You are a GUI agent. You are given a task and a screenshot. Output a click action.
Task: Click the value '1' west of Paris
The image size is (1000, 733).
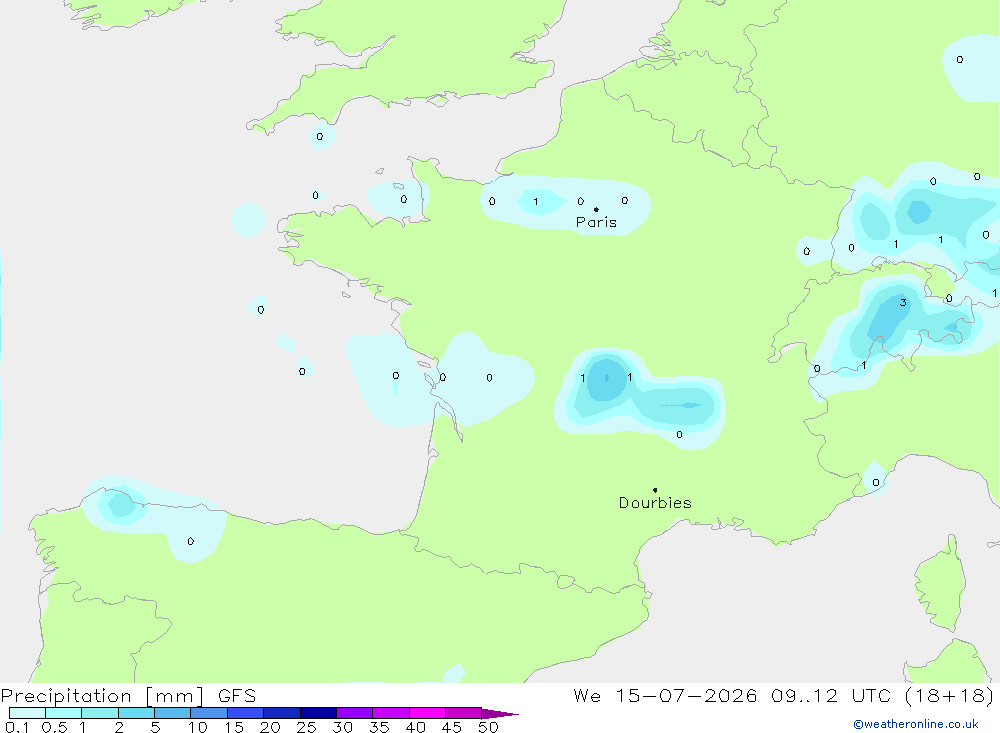(536, 202)
